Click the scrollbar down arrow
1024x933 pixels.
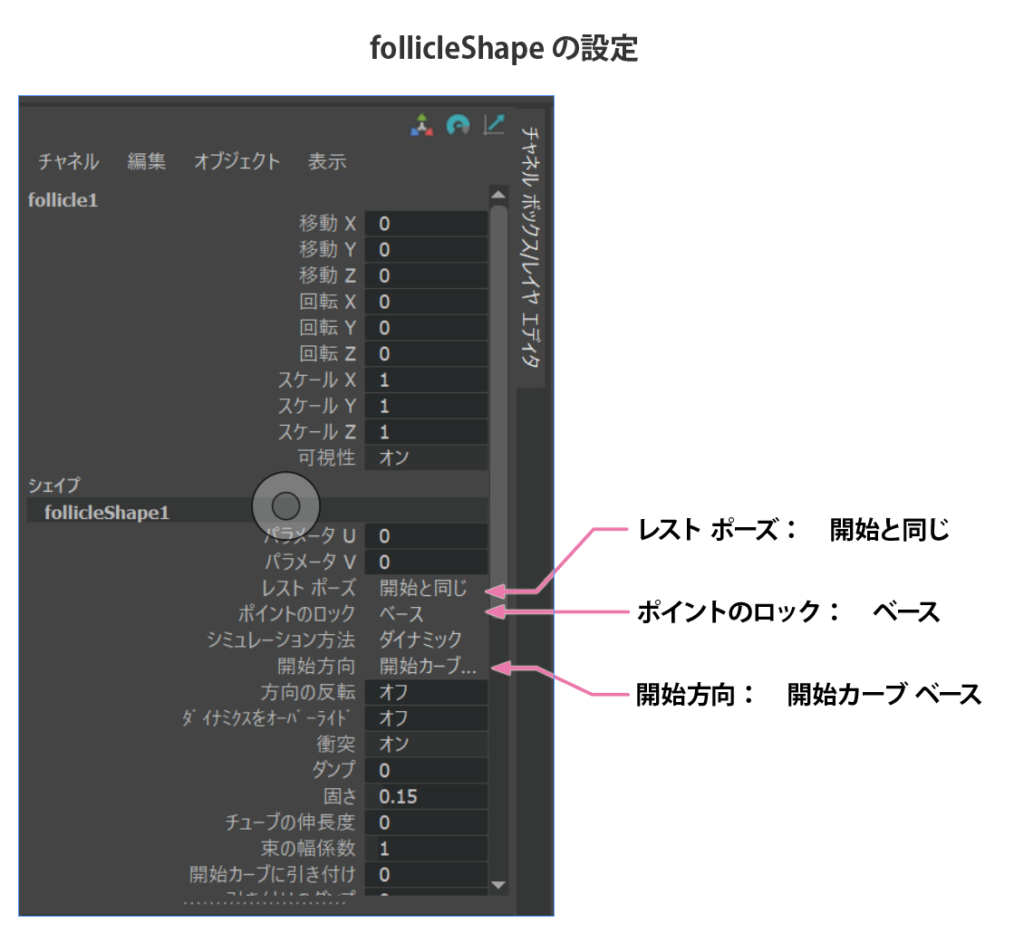click(498, 885)
